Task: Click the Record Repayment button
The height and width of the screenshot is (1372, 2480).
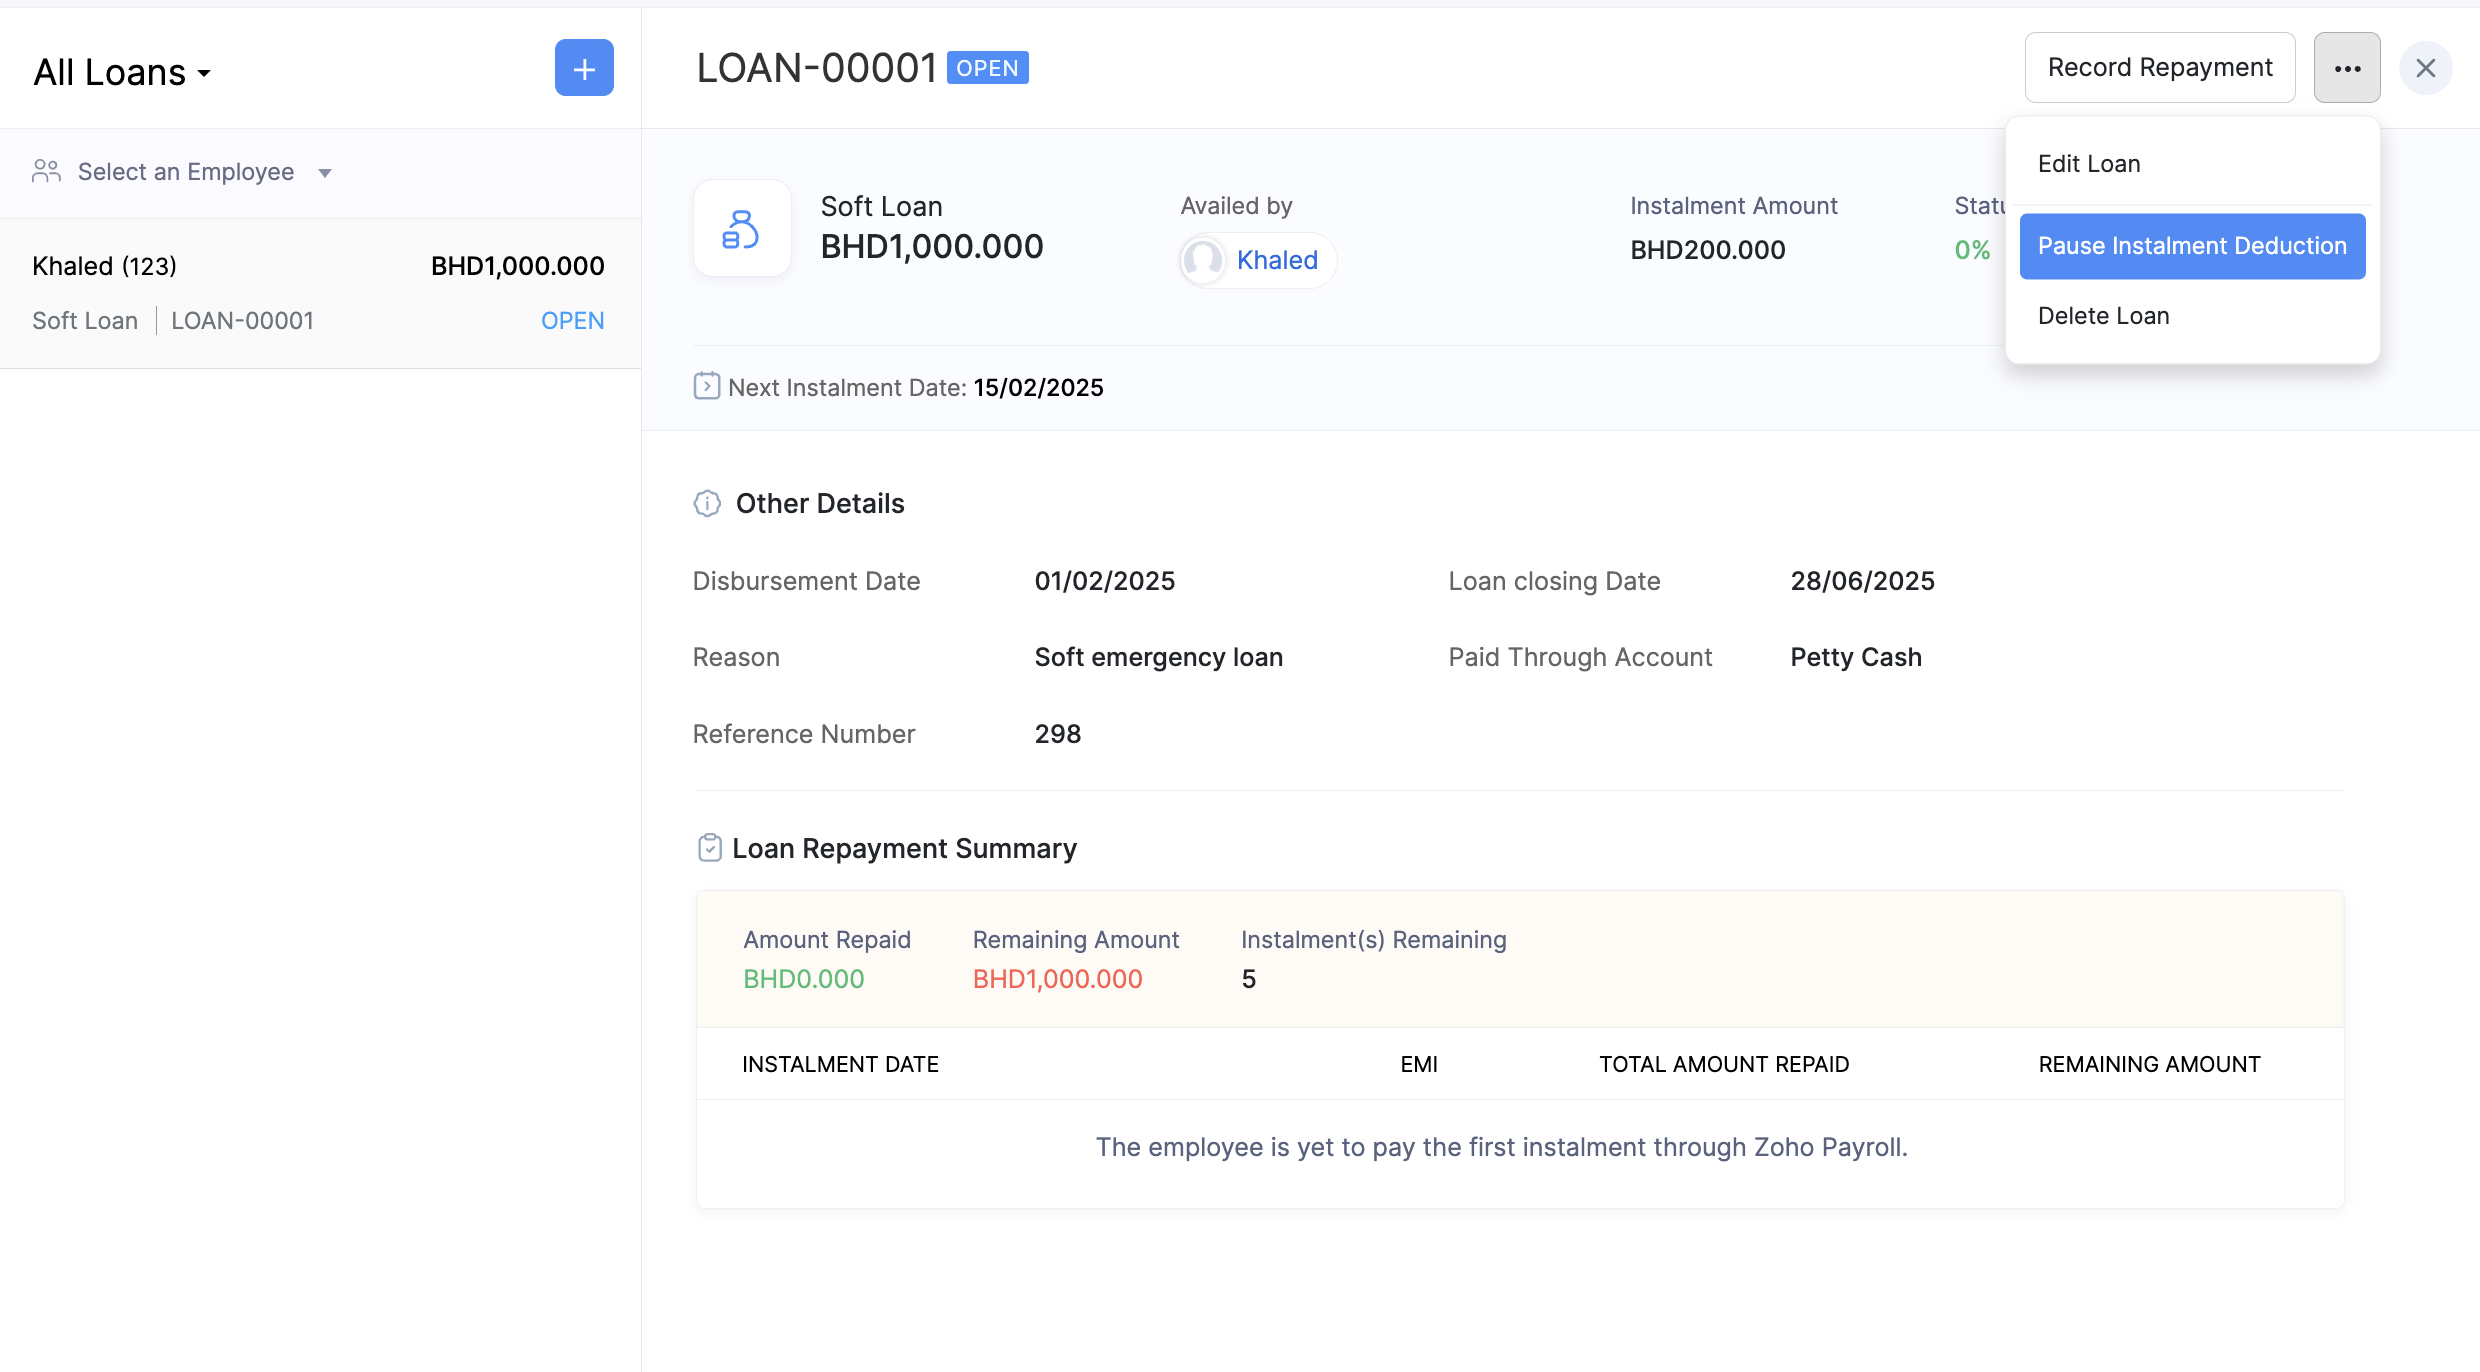Action: 2160,67
